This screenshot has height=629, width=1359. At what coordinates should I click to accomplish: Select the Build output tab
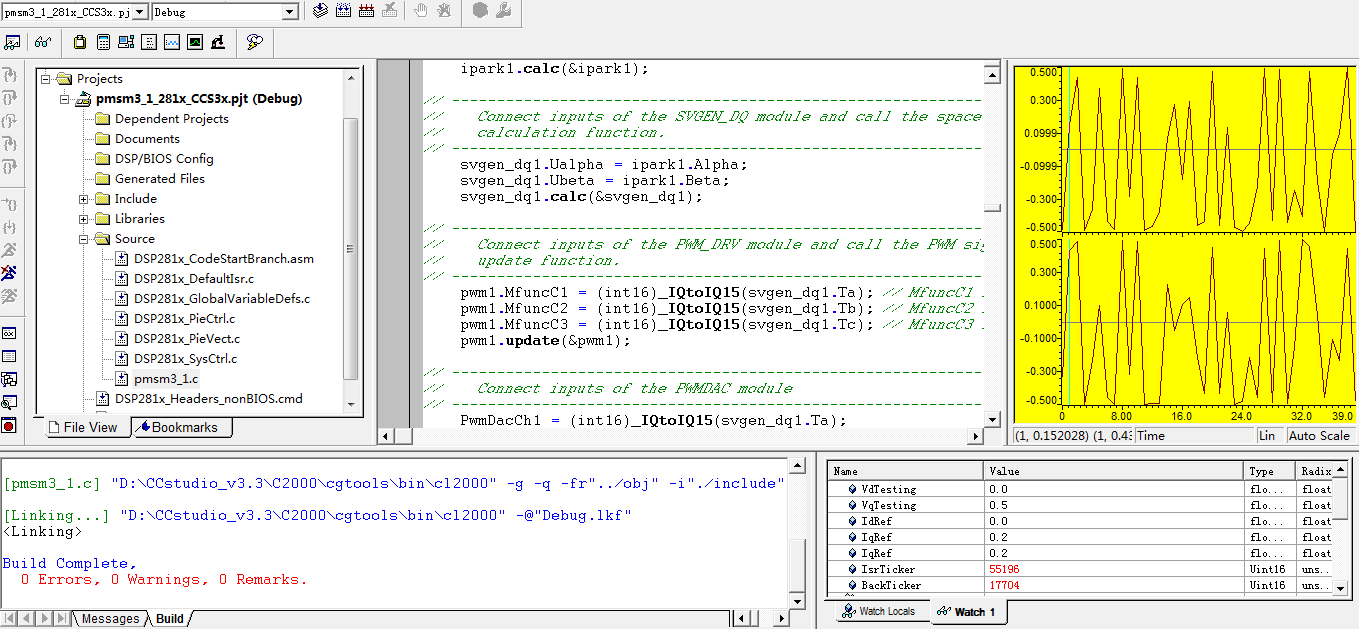(x=169, y=618)
